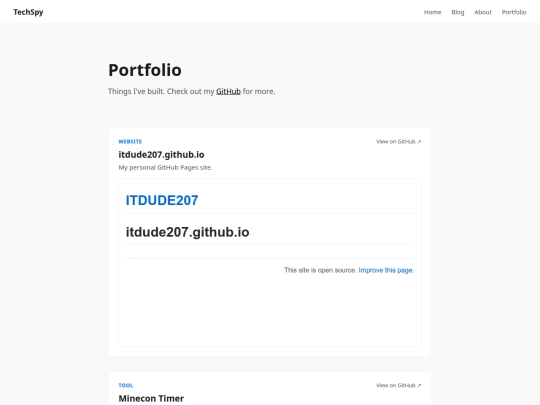Screen dimensions: 540x405
Task: Click the TOOL category tag
Action: pos(126,385)
